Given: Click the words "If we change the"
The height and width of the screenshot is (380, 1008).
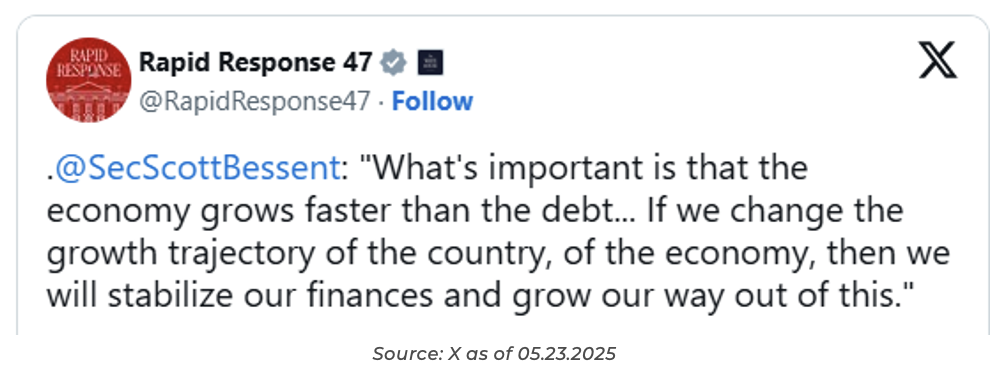Looking at the screenshot, I should point(775,210).
